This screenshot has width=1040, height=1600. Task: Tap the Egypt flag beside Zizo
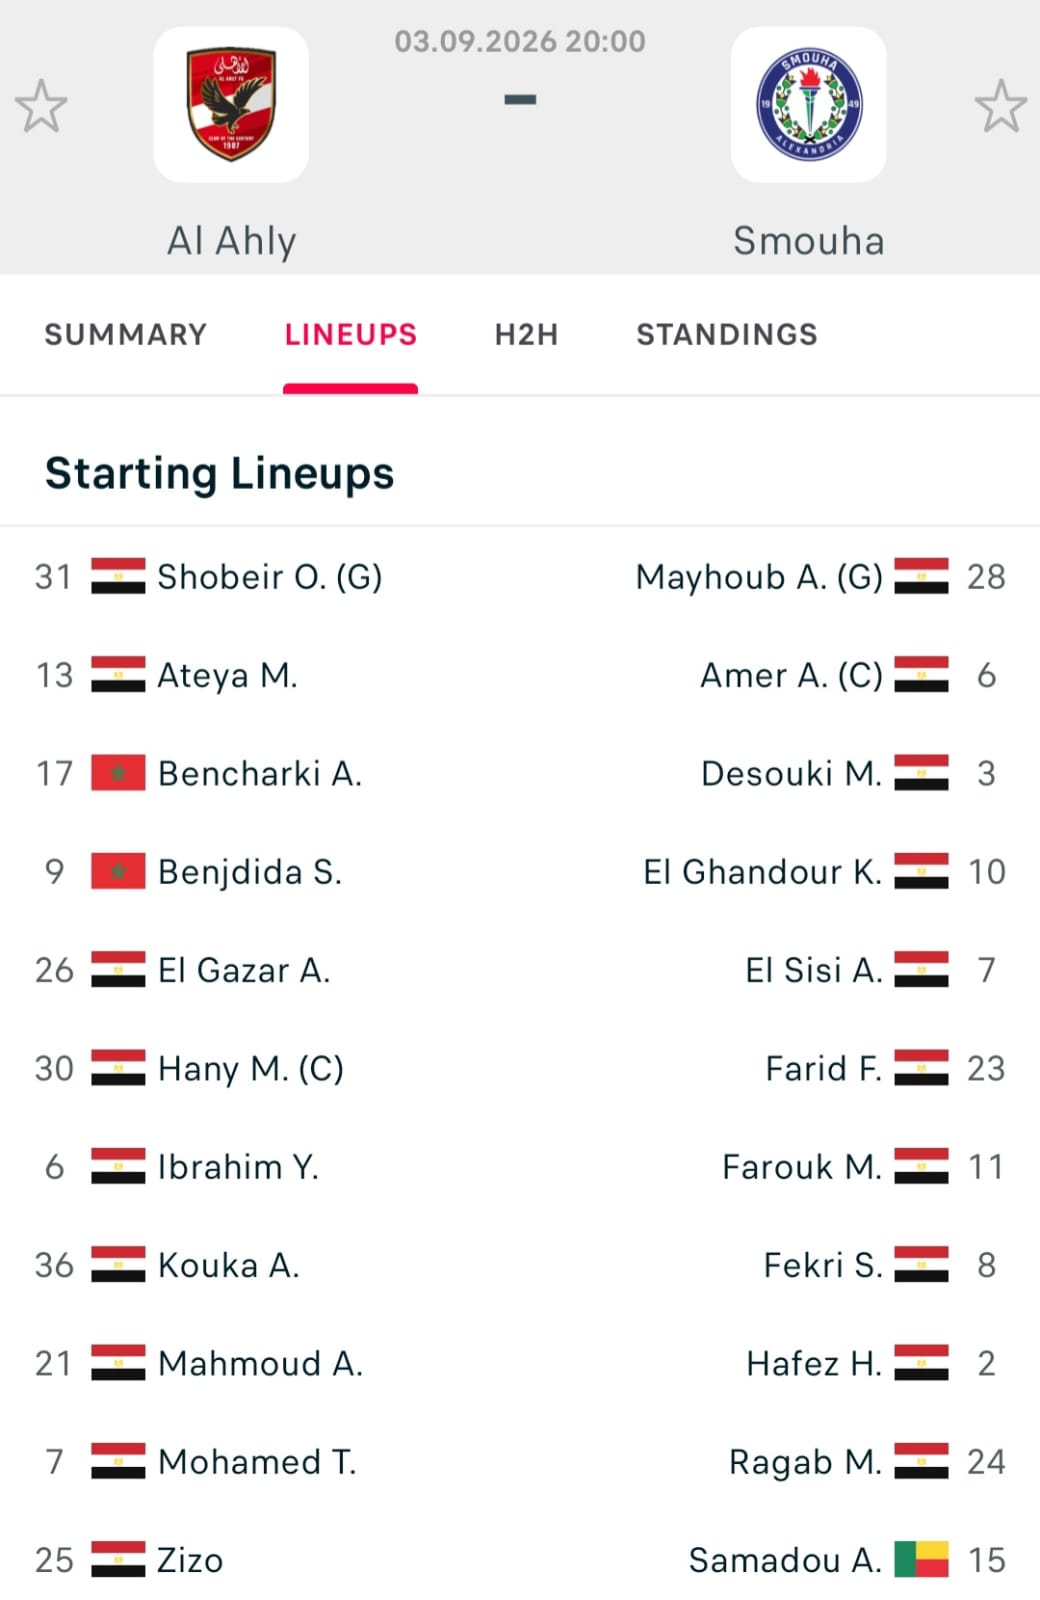[x=118, y=1559]
